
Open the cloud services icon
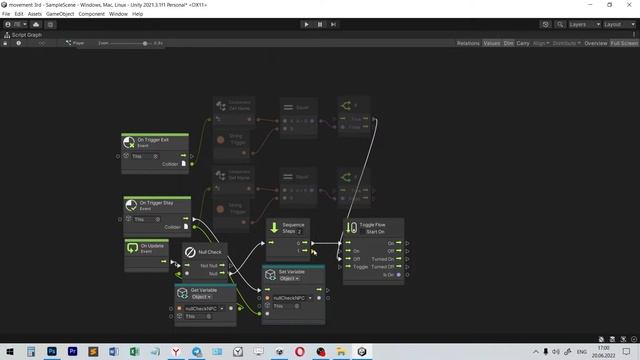coord(36,24)
